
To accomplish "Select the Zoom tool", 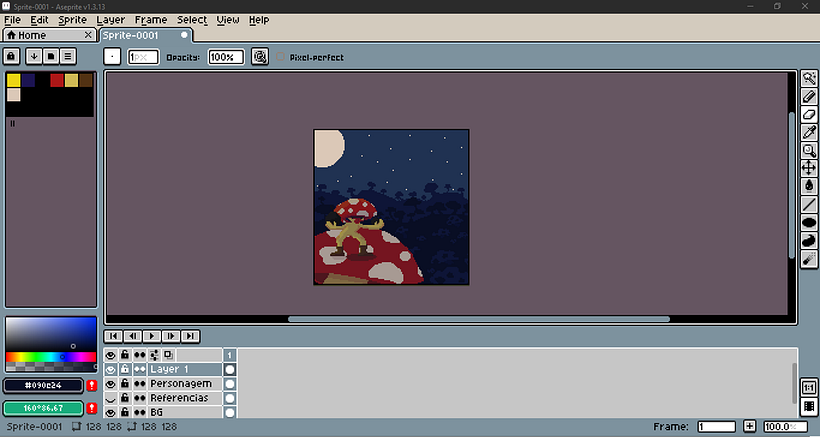I will point(809,151).
